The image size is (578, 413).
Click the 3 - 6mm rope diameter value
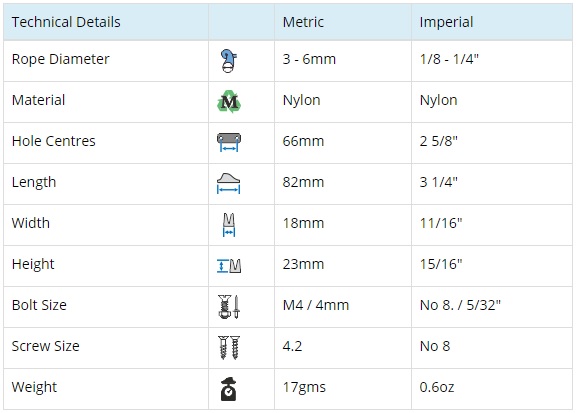(x=309, y=59)
